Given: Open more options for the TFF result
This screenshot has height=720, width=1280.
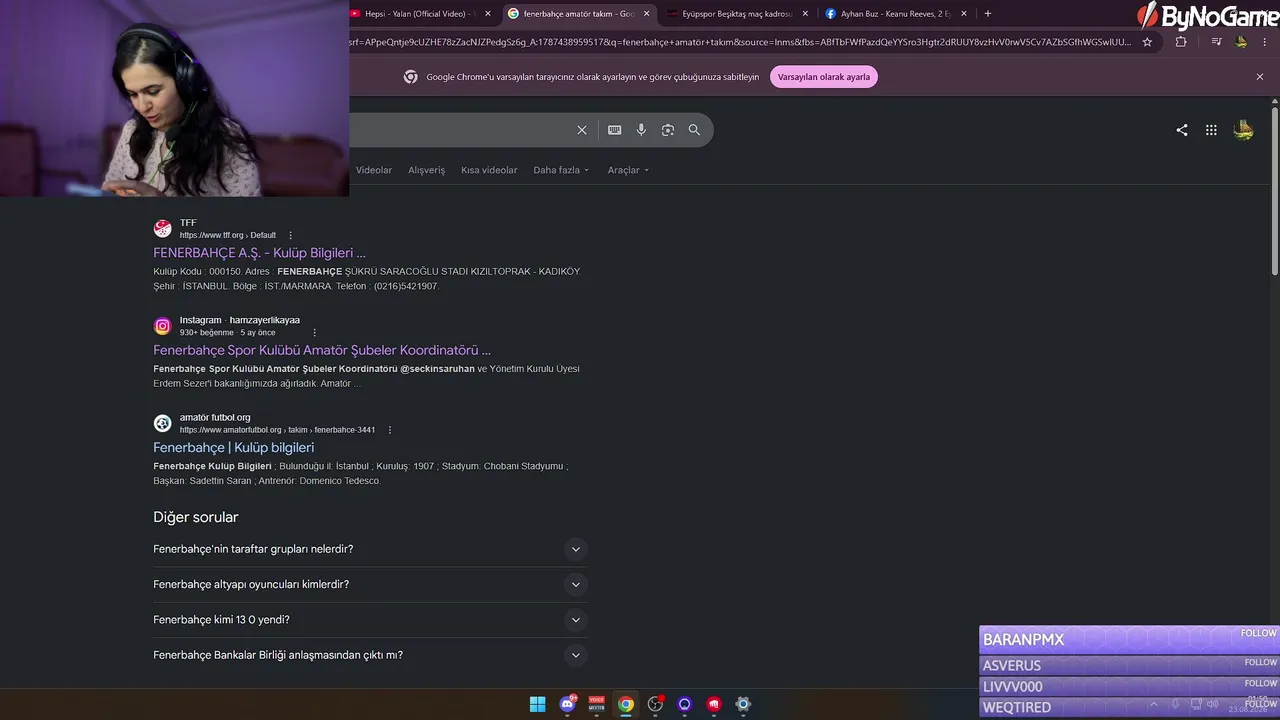Looking at the screenshot, I should coord(291,235).
